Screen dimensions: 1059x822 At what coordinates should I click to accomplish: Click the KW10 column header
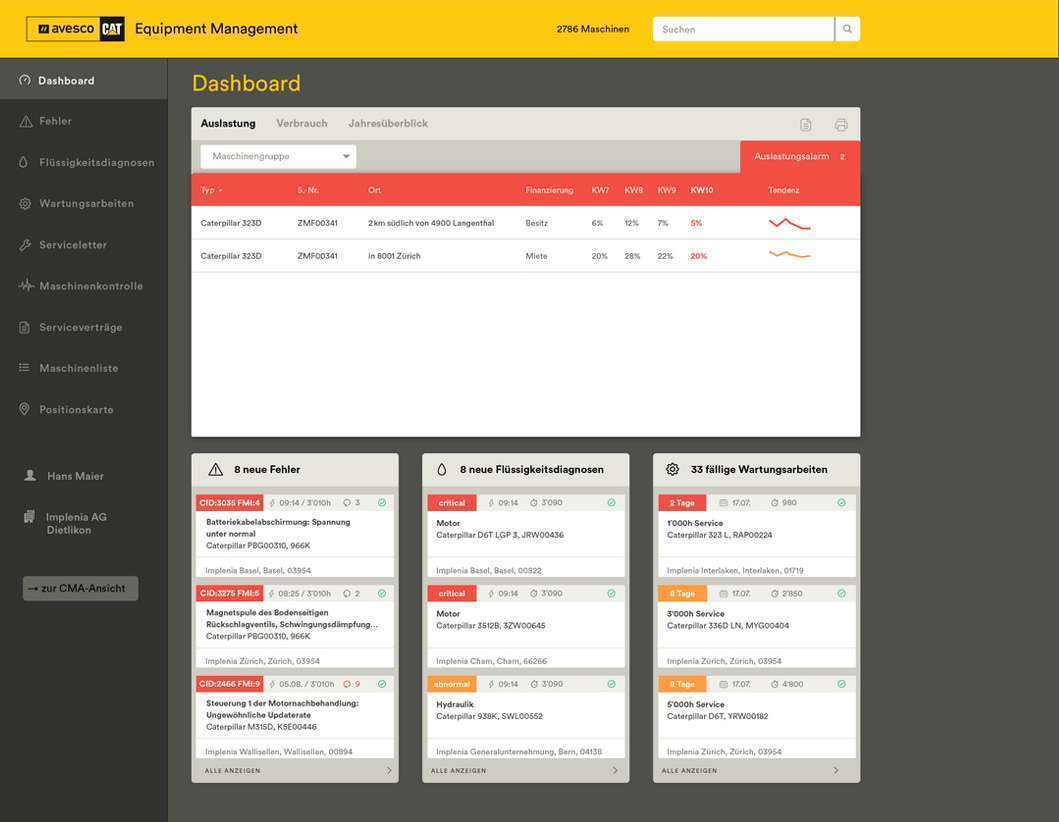point(702,190)
